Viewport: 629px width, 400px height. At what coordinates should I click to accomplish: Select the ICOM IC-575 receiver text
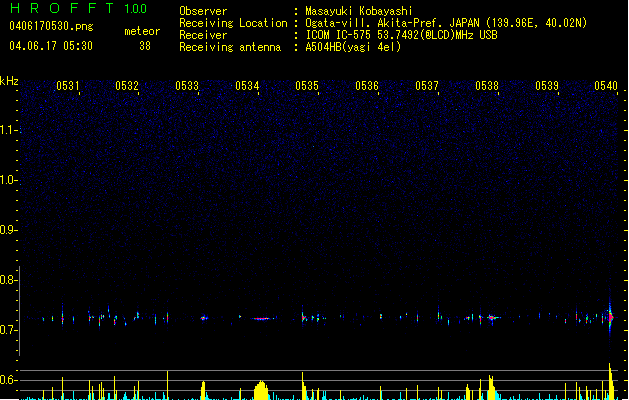pos(402,35)
